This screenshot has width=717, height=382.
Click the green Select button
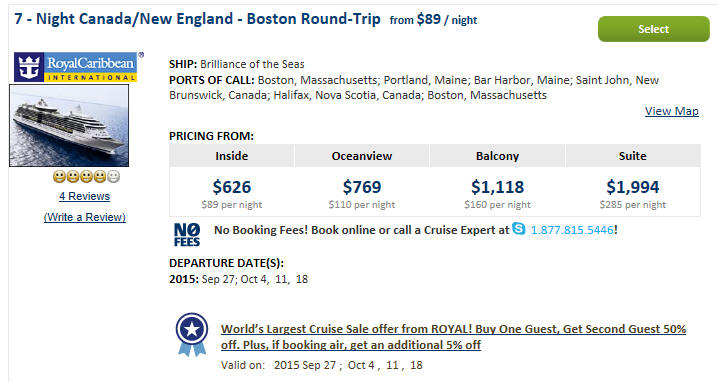coord(653,29)
